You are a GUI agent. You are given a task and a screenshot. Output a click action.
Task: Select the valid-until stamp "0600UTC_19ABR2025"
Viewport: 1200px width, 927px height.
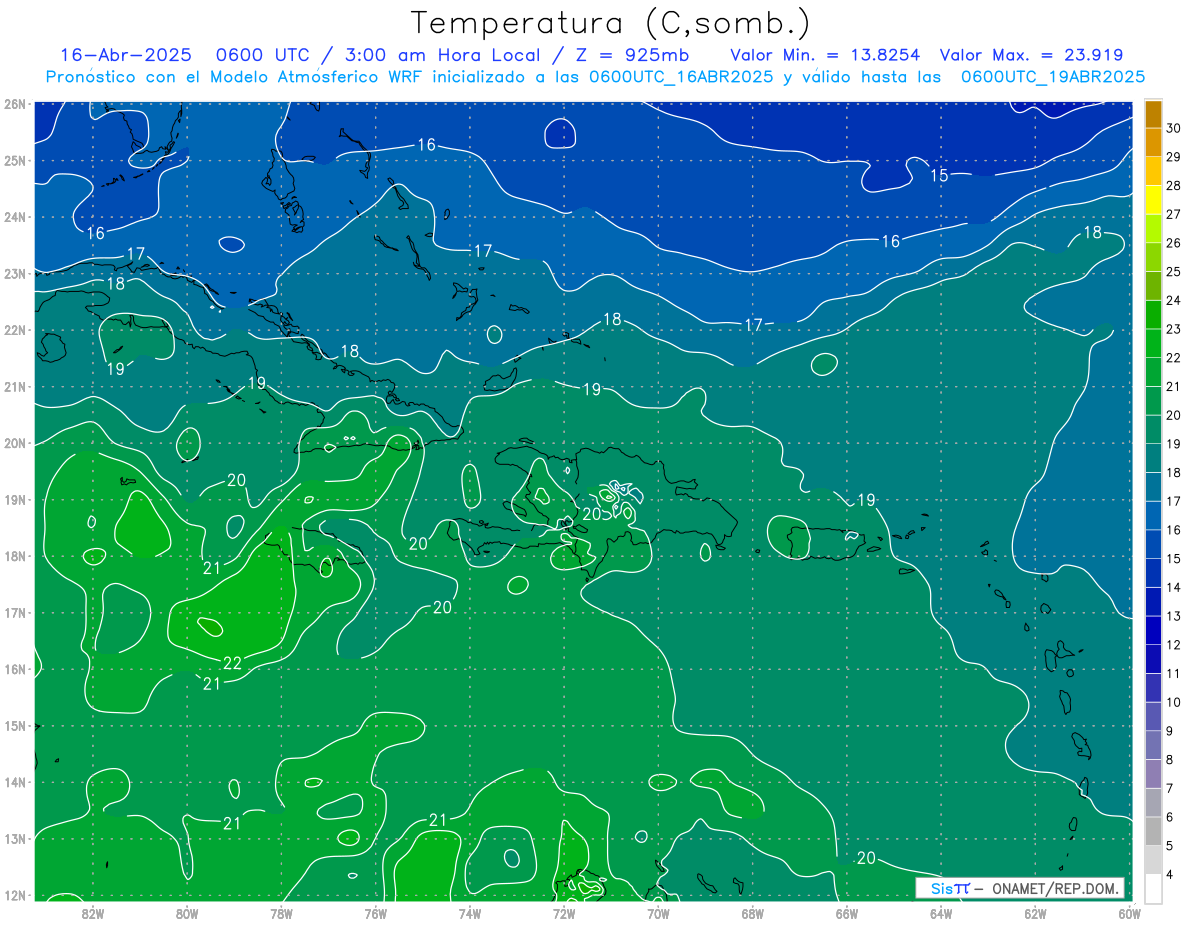coord(1052,76)
